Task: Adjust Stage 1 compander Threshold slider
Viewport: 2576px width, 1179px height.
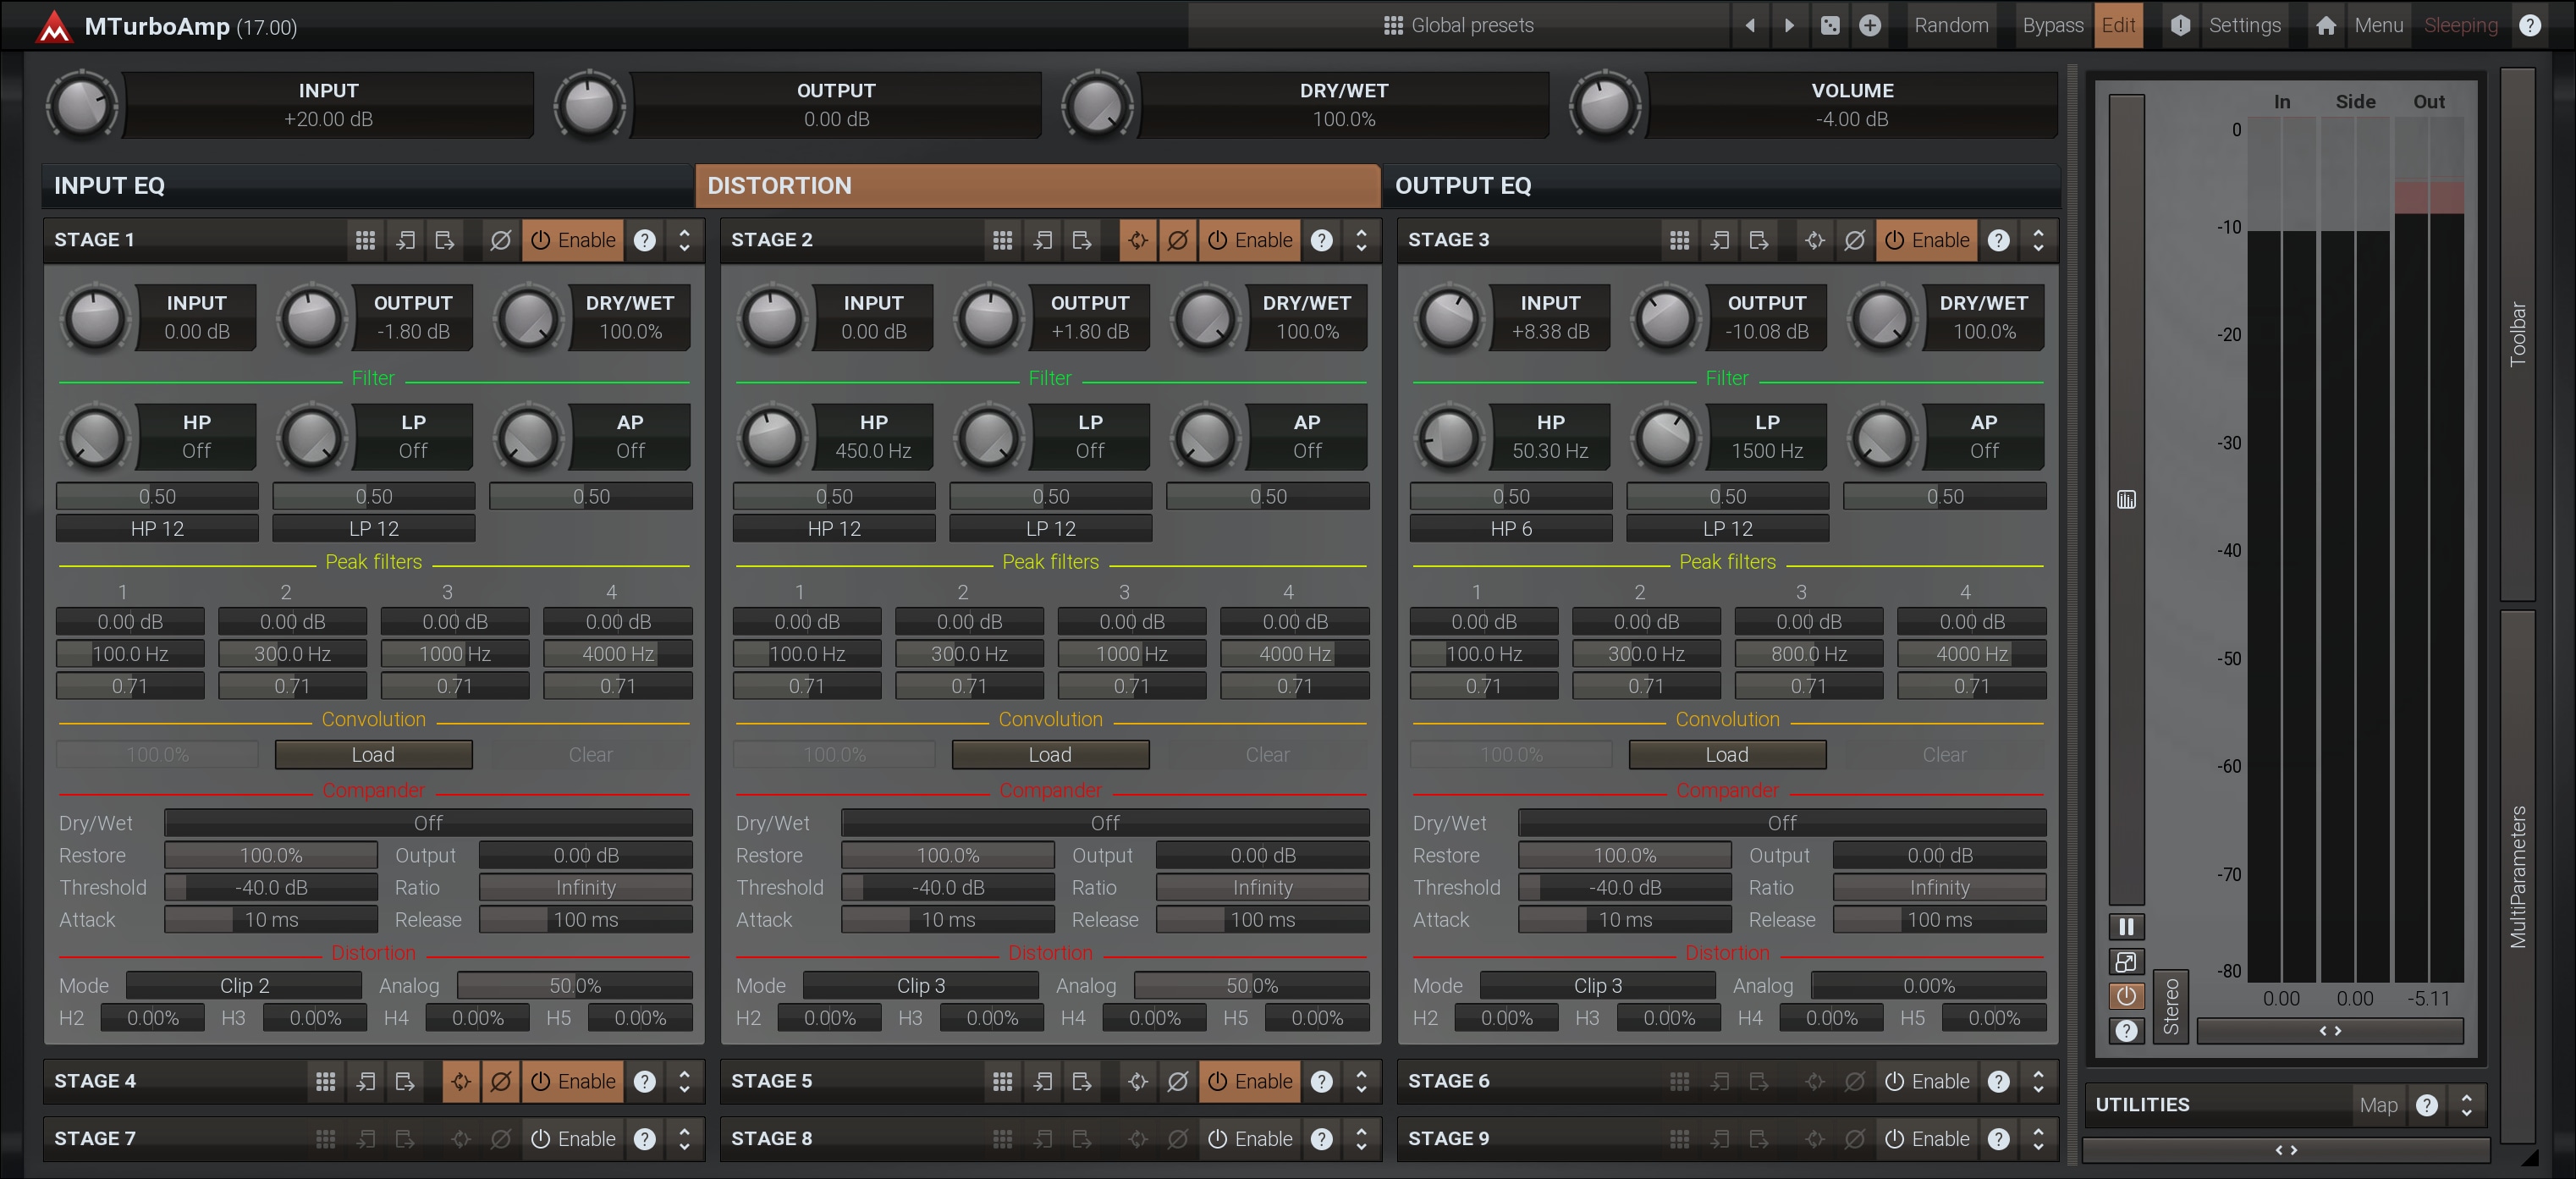Action: pos(271,887)
